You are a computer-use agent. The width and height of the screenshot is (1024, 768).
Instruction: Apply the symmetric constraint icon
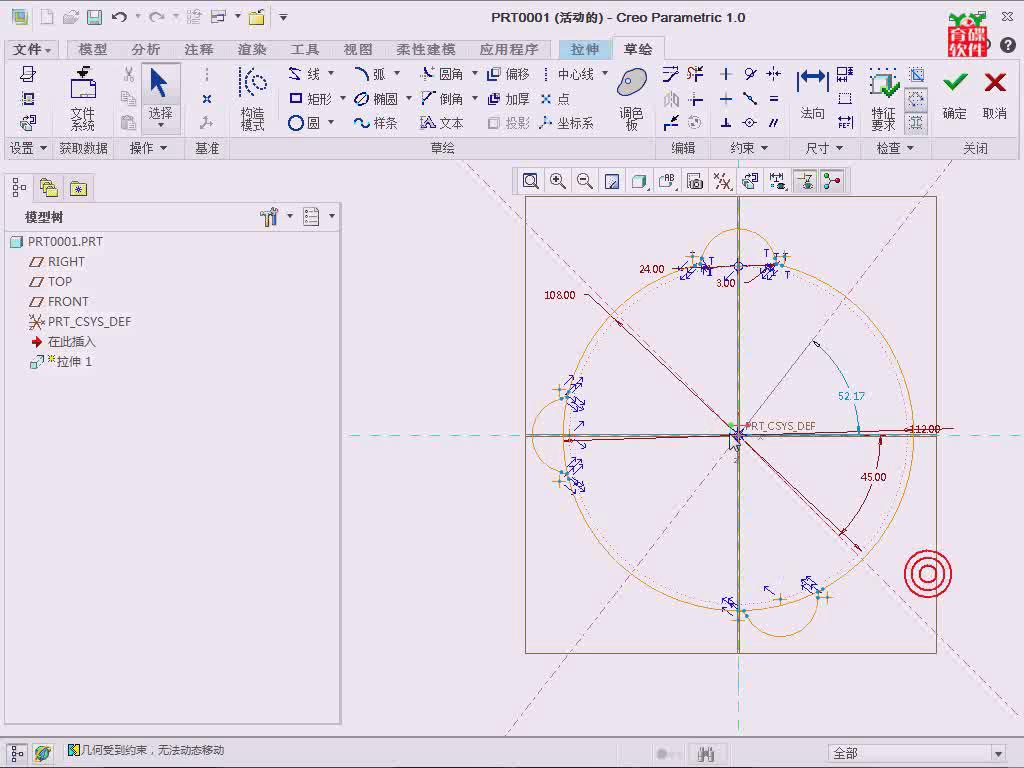[774, 74]
